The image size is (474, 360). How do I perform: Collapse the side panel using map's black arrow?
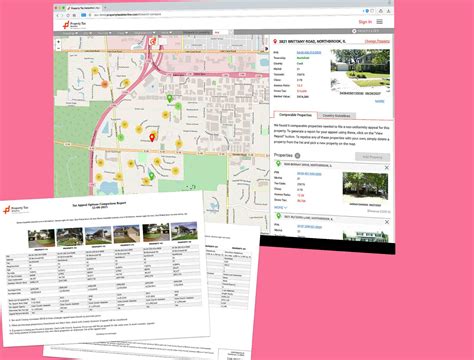(267, 49)
